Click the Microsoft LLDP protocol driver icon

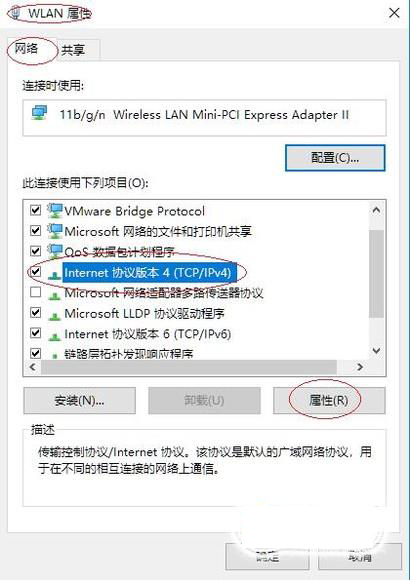click(x=55, y=316)
